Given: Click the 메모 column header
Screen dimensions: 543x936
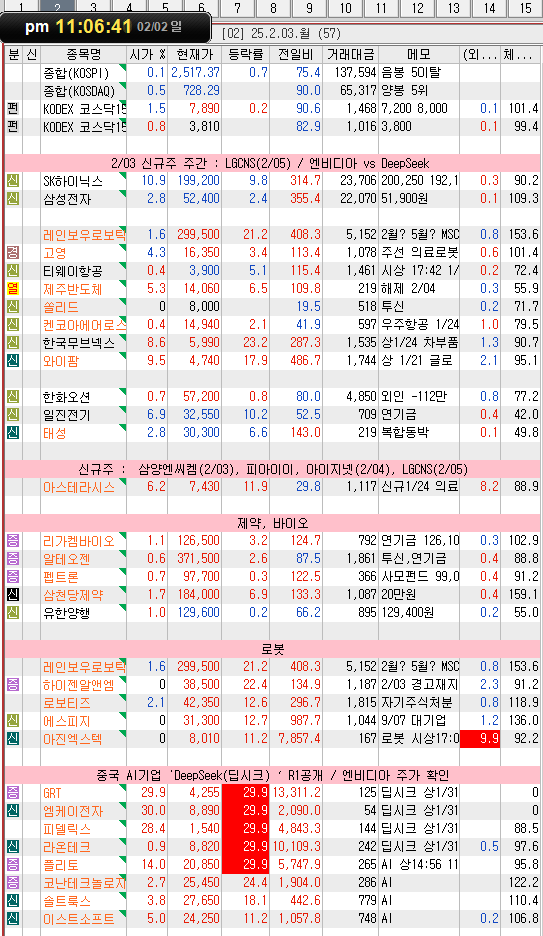Looking at the screenshot, I should coord(419,54).
